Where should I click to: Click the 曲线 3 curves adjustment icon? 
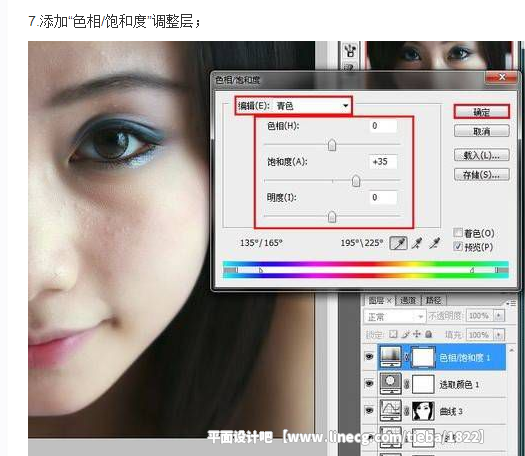coord(391,410)
